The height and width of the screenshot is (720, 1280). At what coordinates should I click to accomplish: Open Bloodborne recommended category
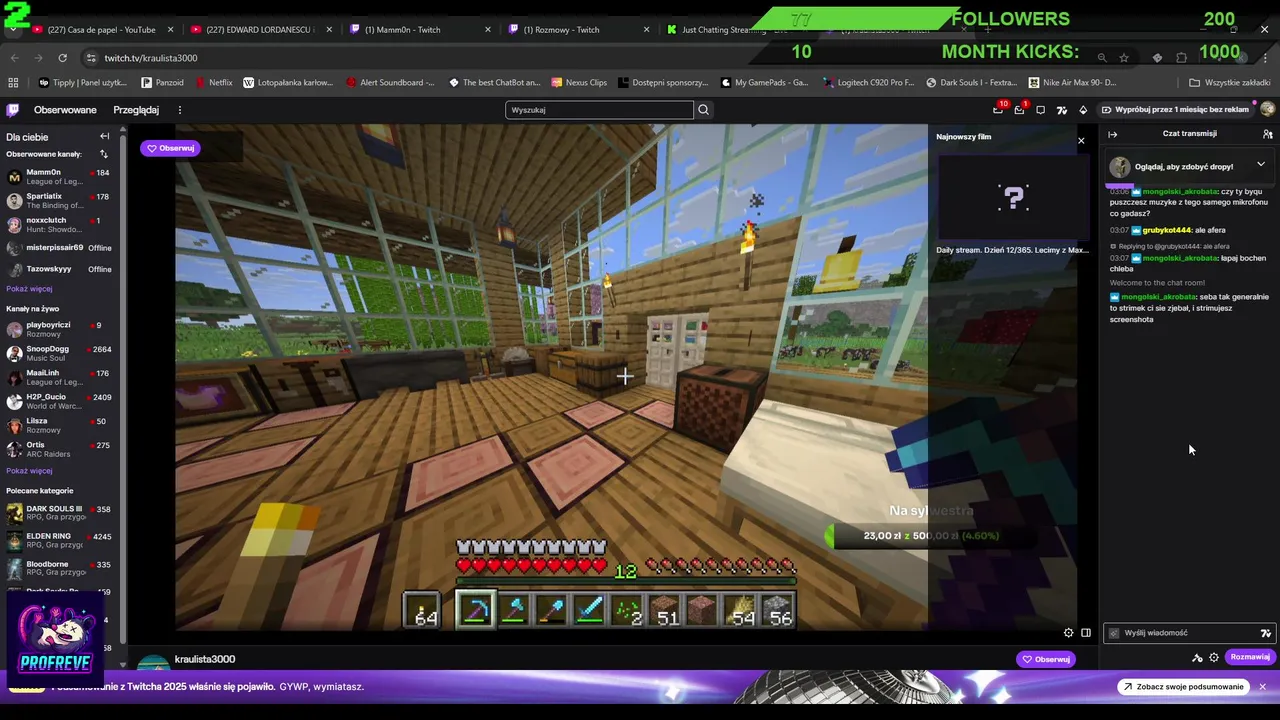pos(58,568)
